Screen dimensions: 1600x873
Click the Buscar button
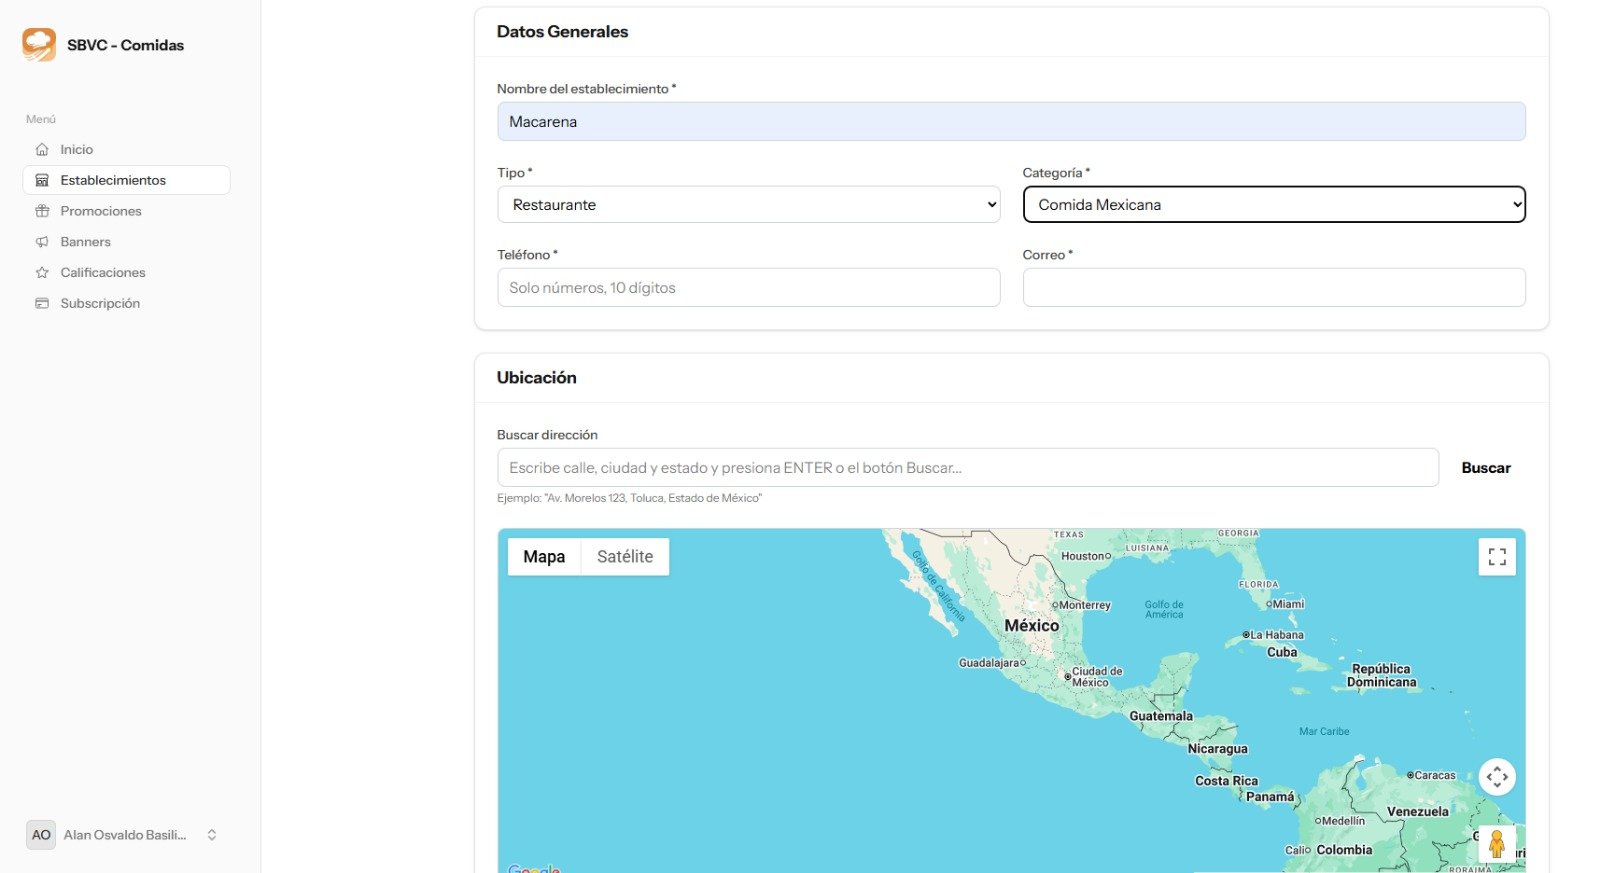click(x=1486, y=468)
